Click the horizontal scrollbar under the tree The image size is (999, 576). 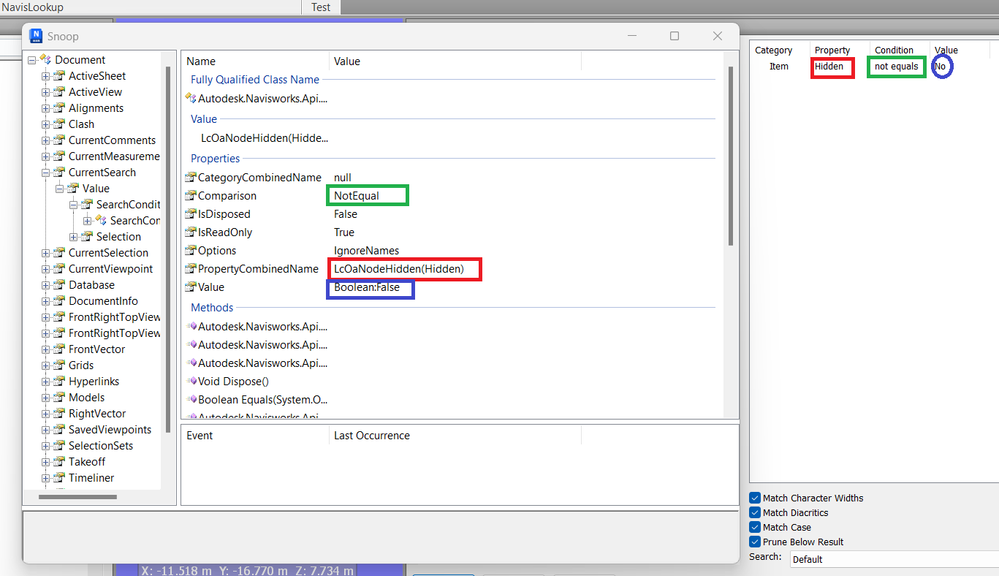click(78, 496)
